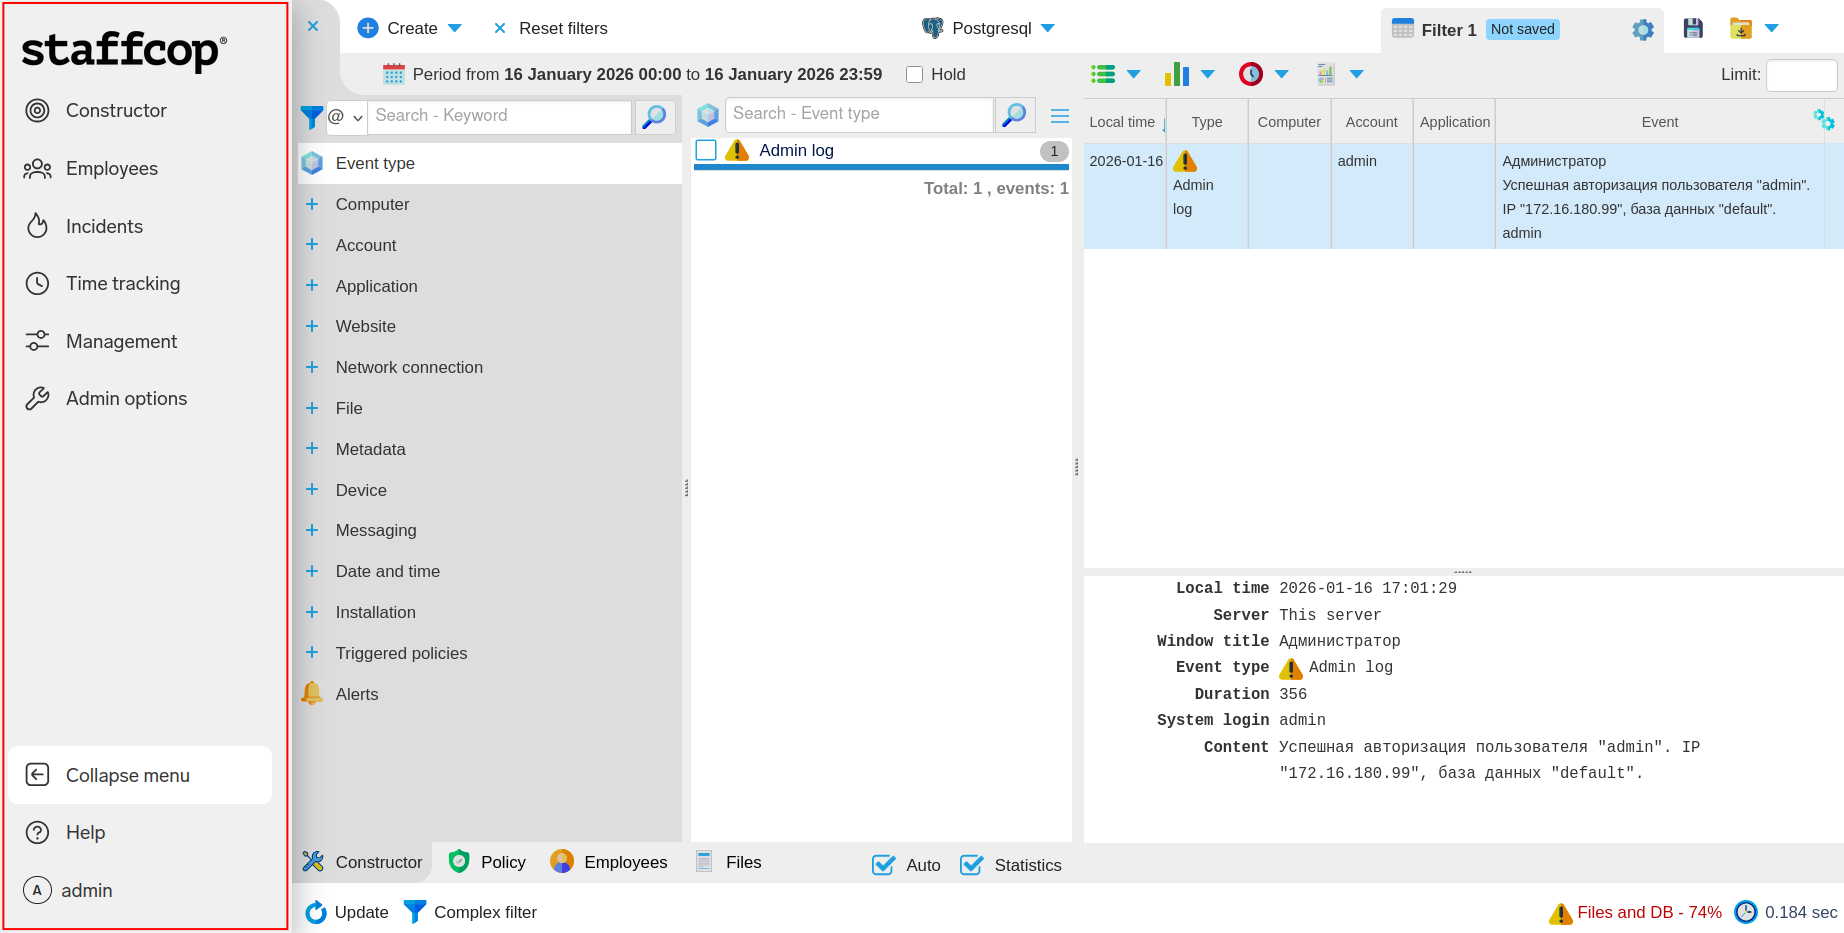Screen dimensions: 1844x933
Task: Click the Update refresh icon
Action: [x=316, y=912]
